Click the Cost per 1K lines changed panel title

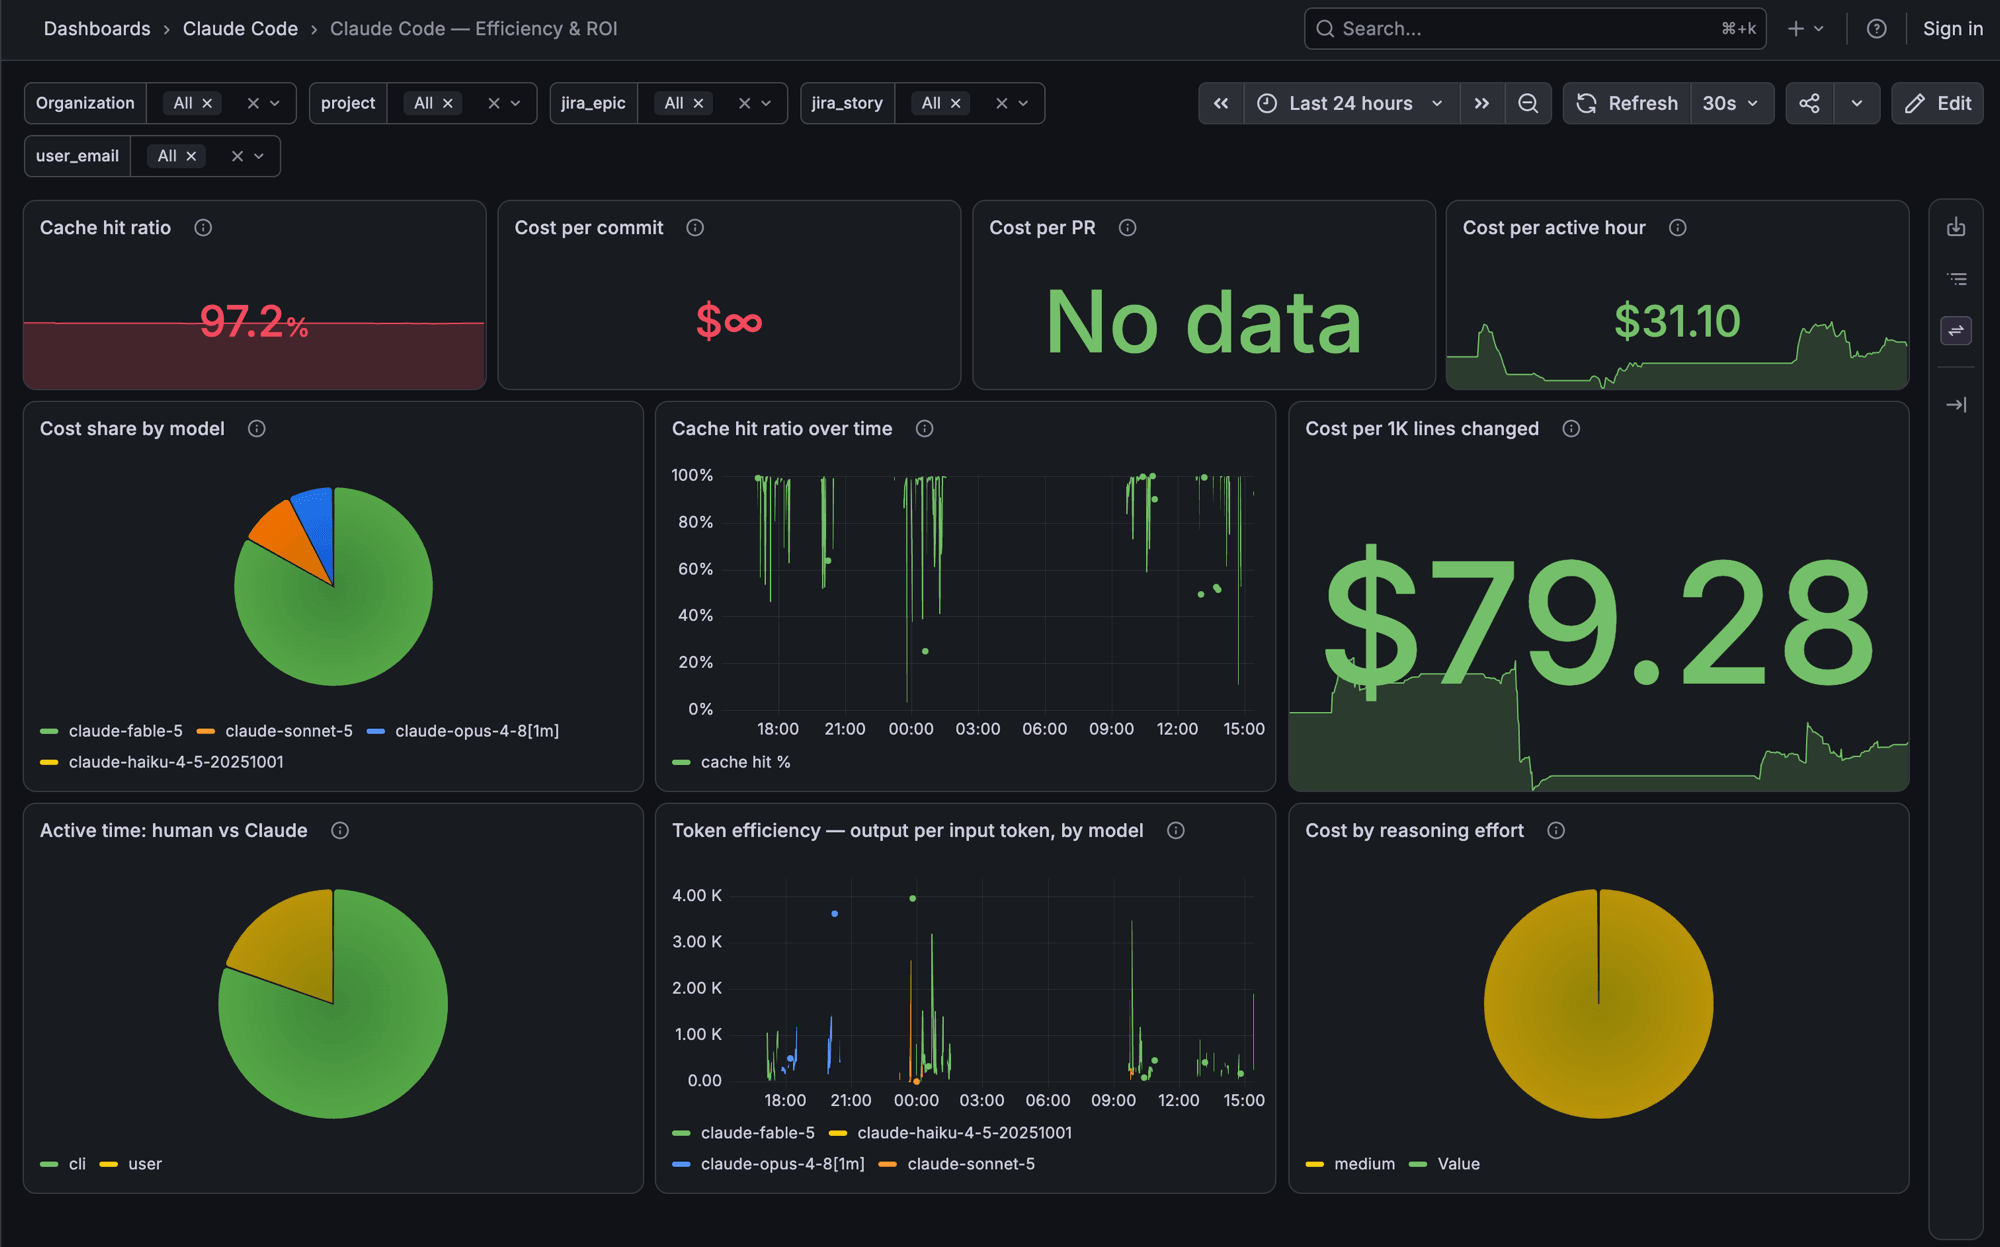1422,429
